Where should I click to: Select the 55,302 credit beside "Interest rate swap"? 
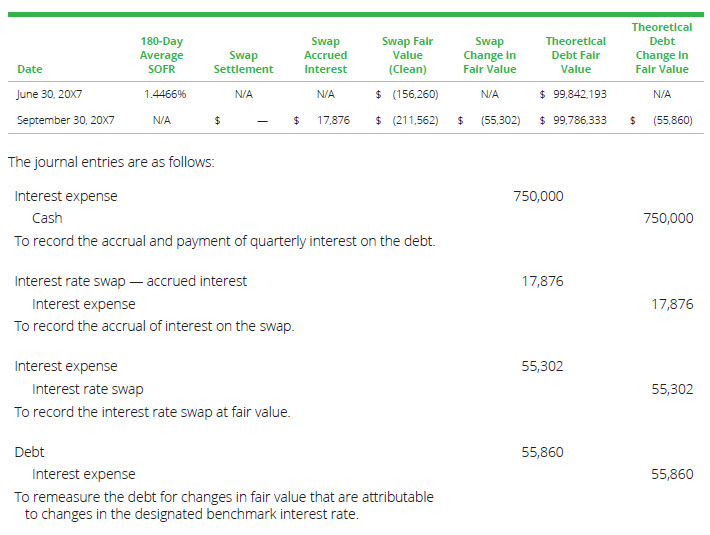672,389
